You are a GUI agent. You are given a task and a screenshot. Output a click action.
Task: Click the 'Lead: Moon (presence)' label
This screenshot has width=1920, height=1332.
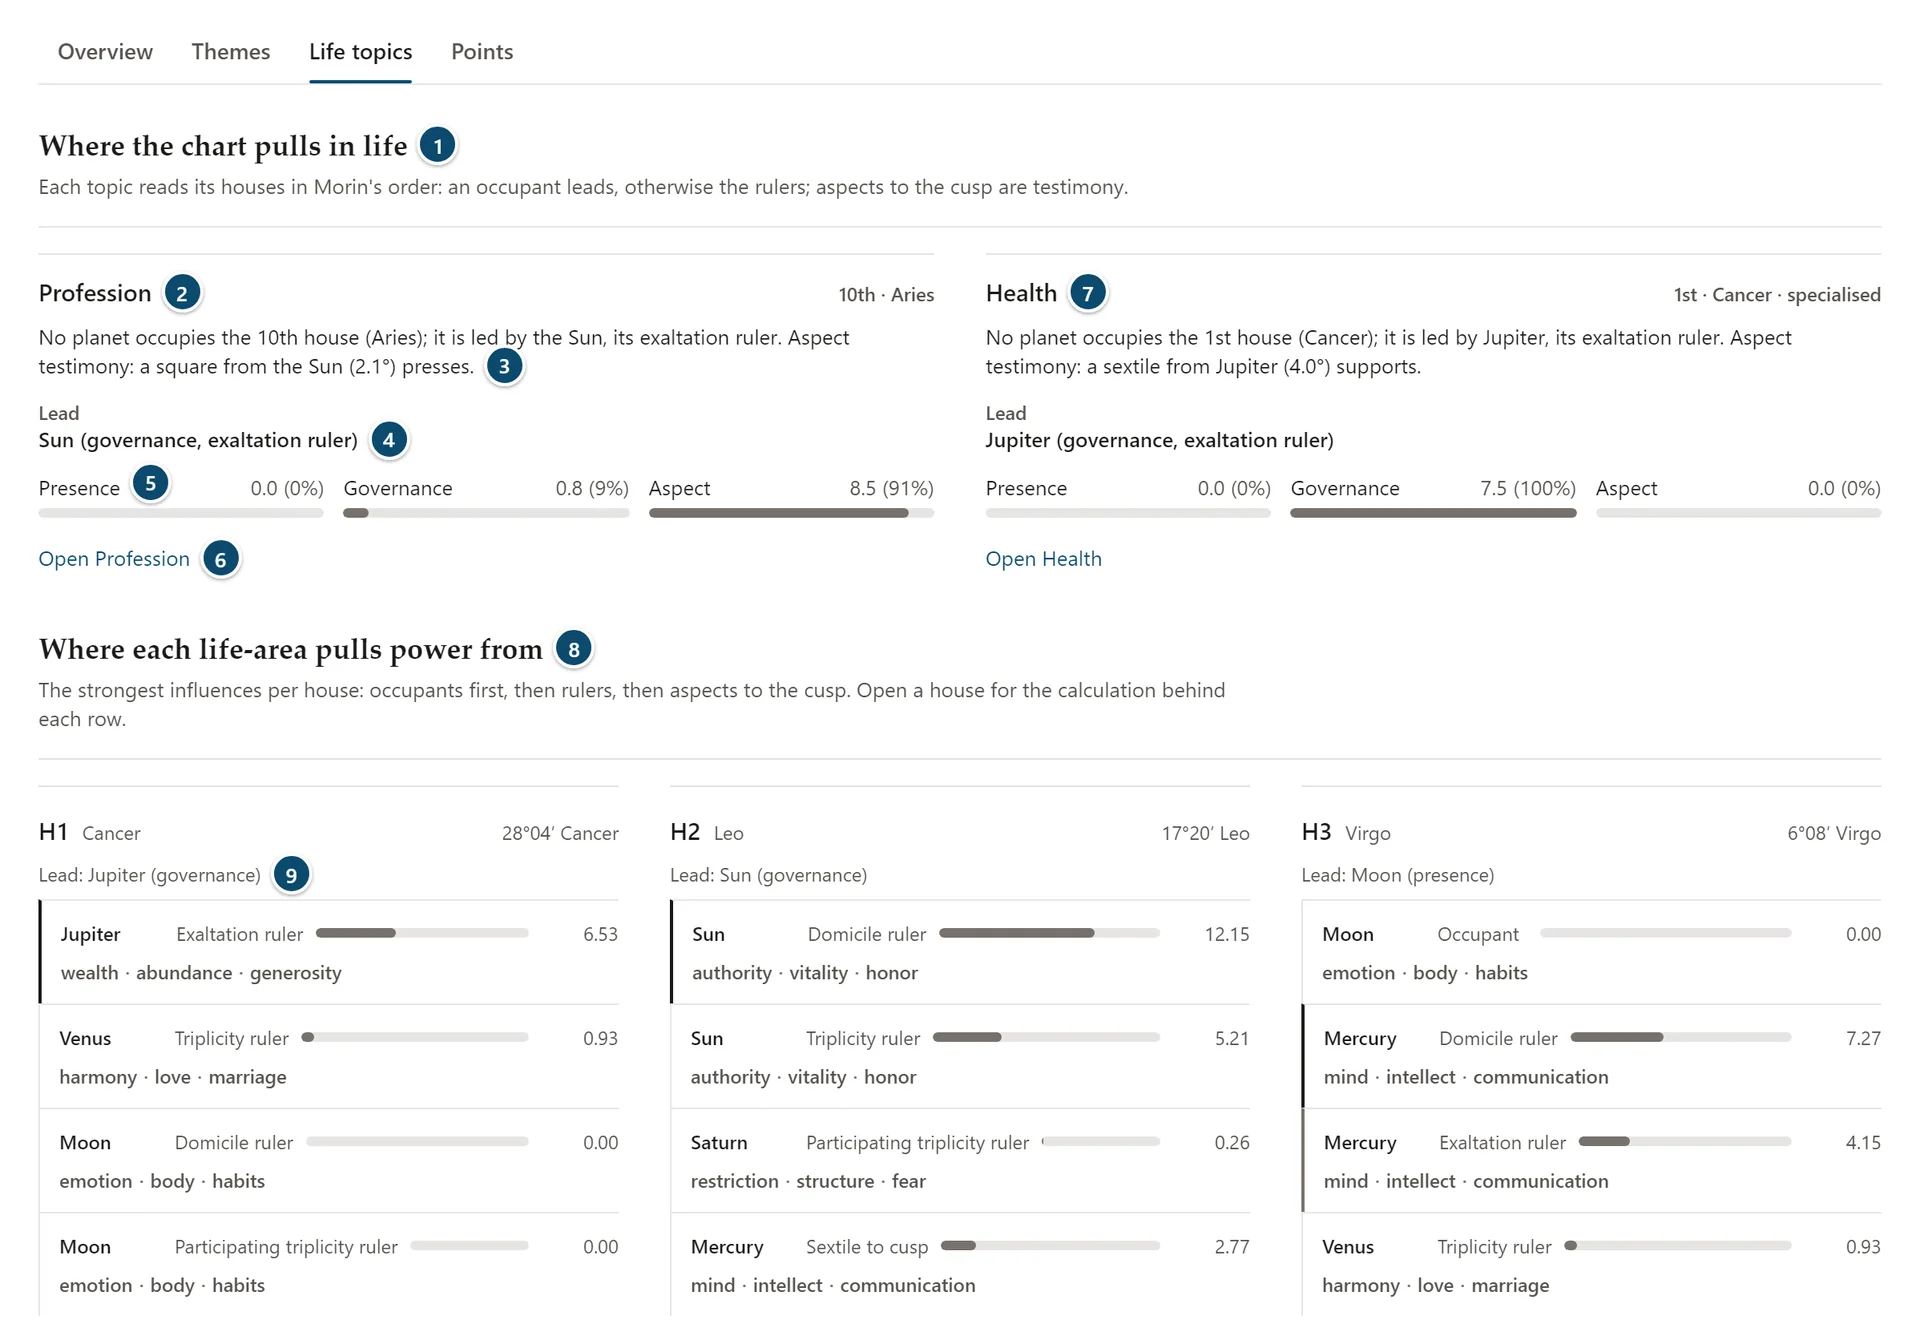pyautogui.click(x=1398, y=875)
